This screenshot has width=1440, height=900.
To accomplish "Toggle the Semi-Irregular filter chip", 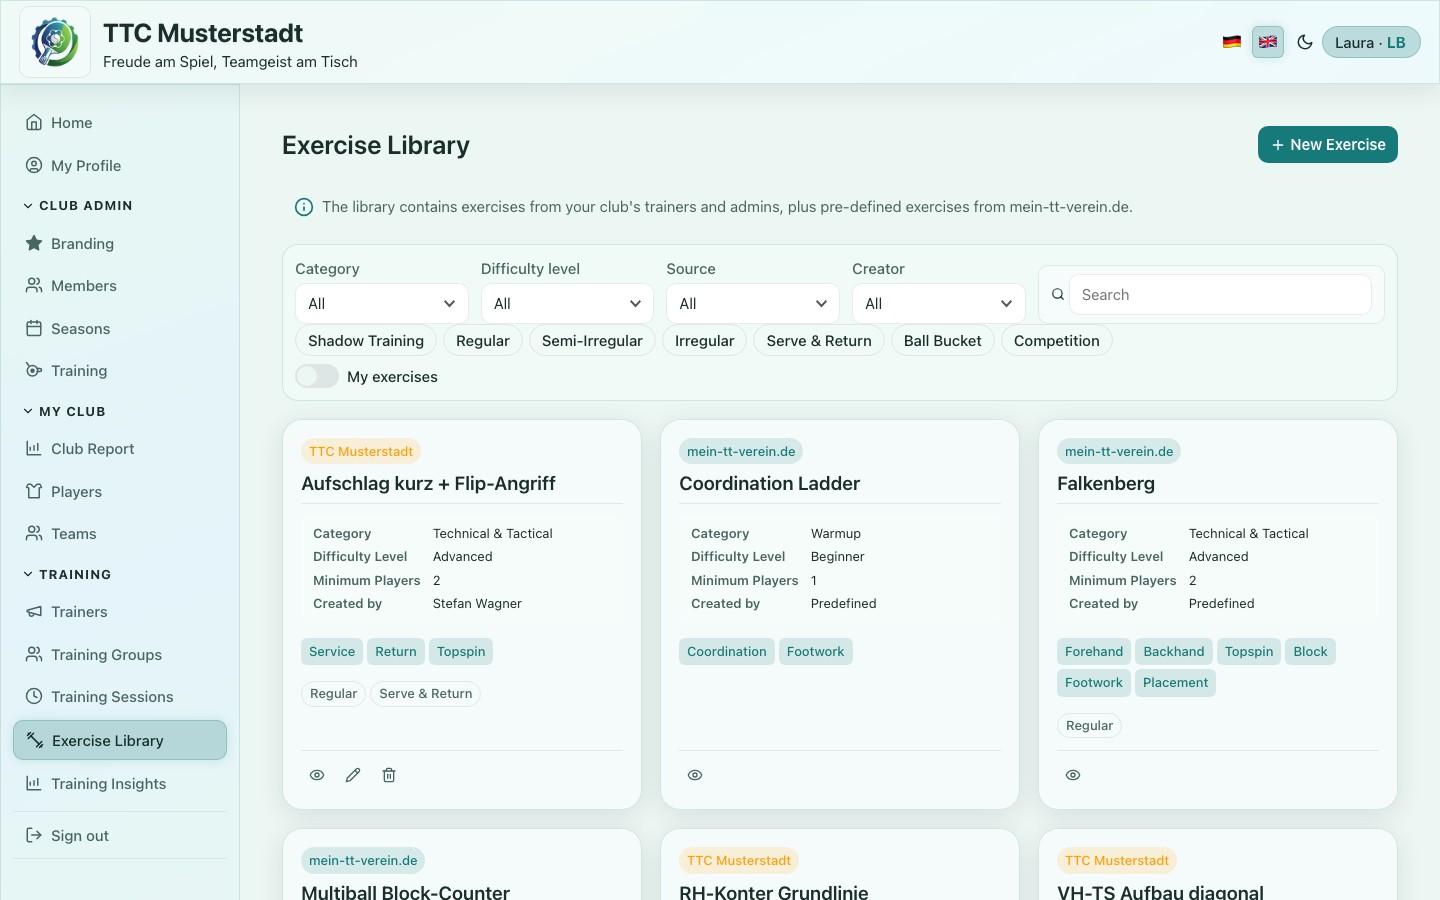I will click(x=592, y=340).
